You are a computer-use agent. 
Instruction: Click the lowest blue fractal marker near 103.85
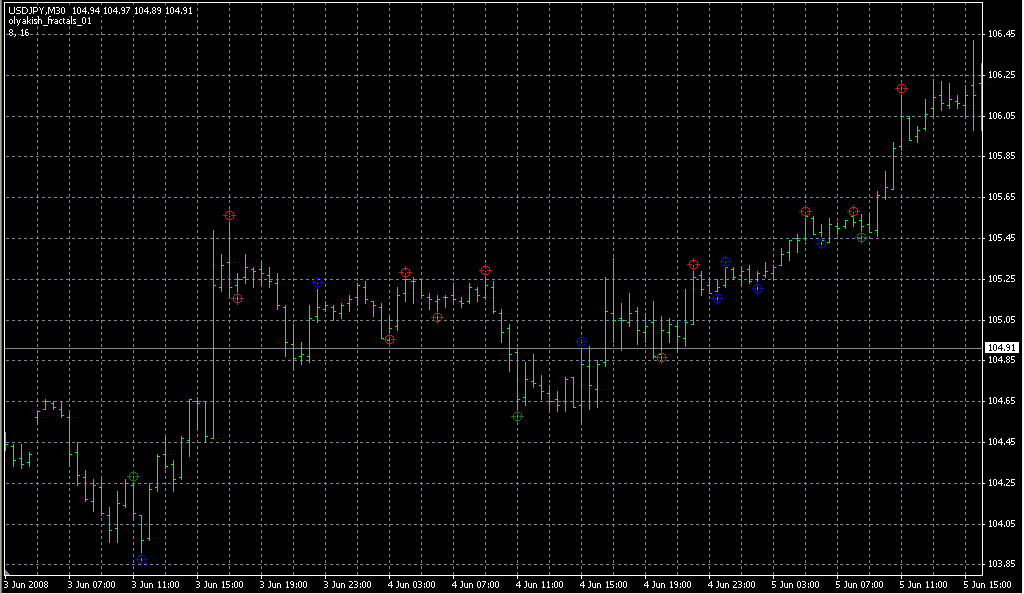pos(141,560)
